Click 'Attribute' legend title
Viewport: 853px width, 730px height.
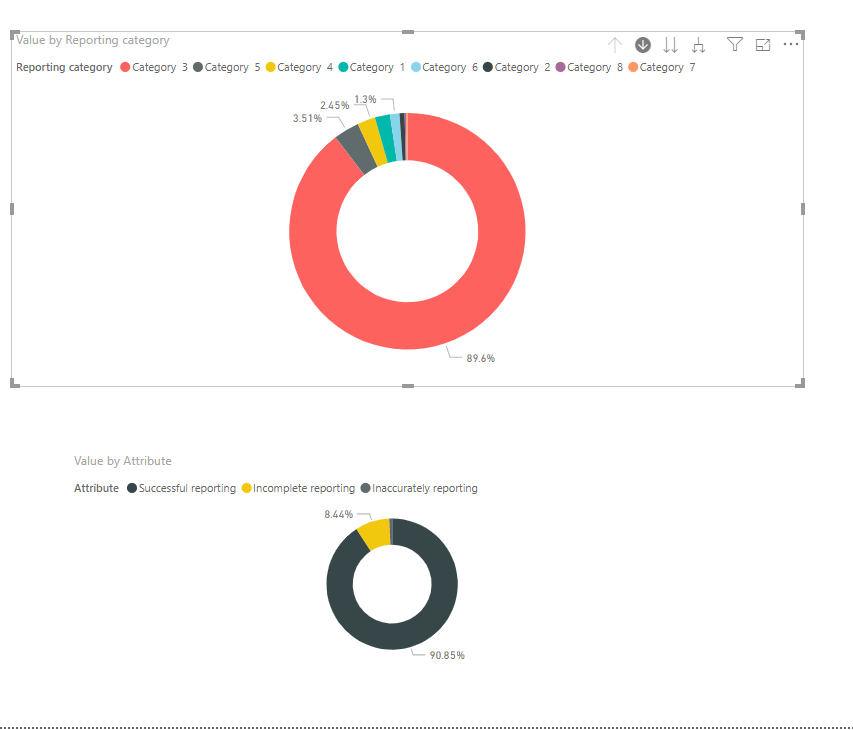96,488
